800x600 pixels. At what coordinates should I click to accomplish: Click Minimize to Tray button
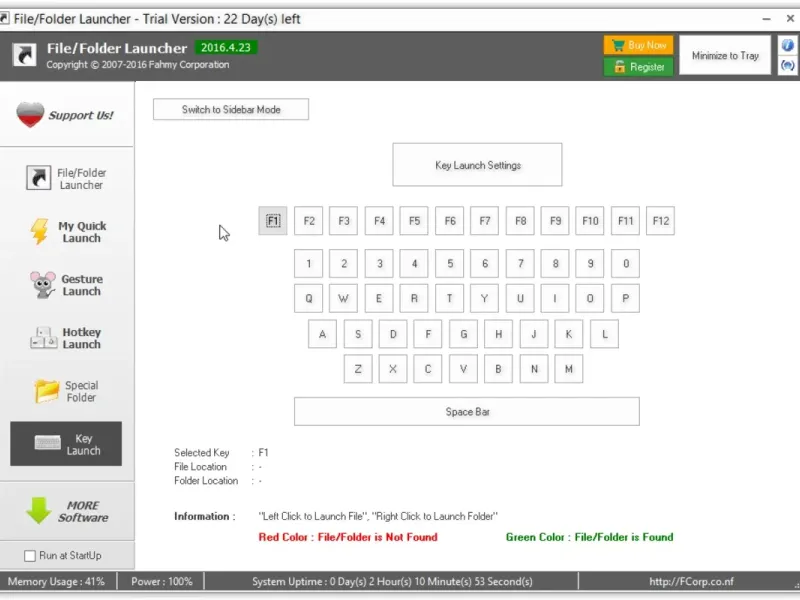(725, 55)
